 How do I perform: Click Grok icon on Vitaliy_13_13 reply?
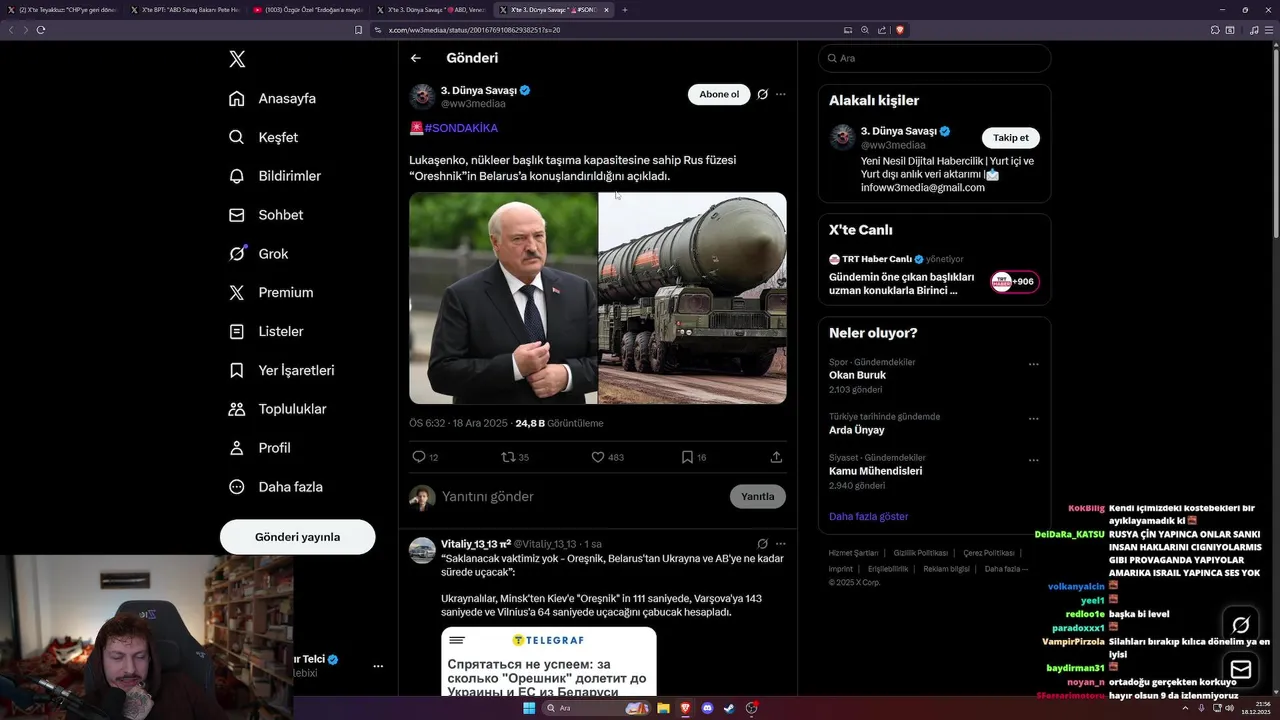762,544
